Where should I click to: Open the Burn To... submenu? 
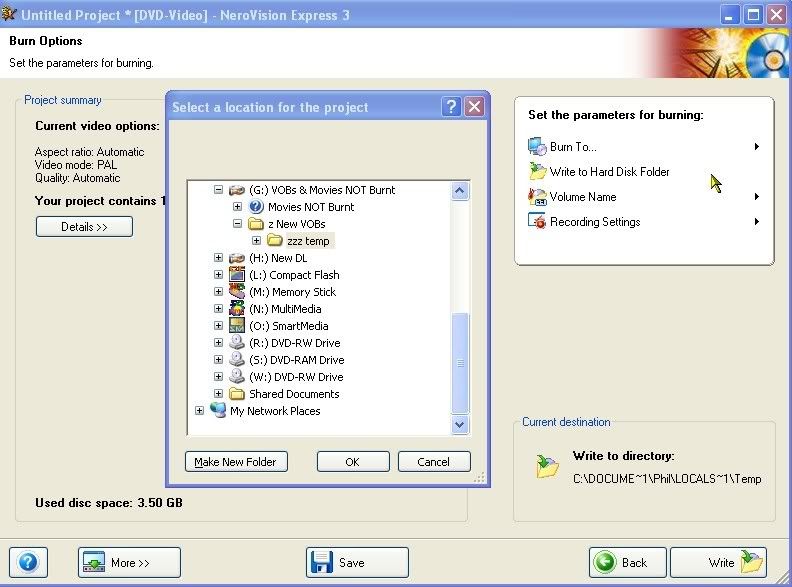pyautogui.click(x=644, y=146)
